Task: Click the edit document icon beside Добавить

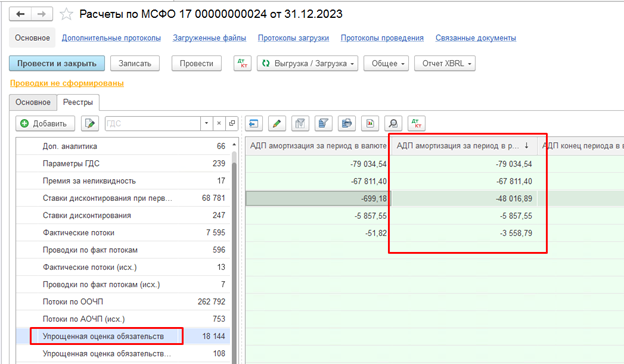Action: pos(90,124)
